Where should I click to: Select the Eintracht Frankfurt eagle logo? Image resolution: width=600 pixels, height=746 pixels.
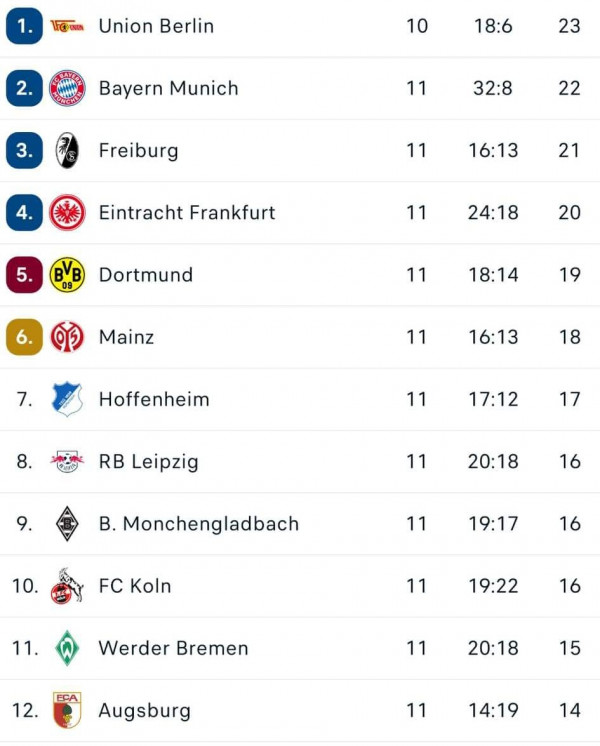67,213
